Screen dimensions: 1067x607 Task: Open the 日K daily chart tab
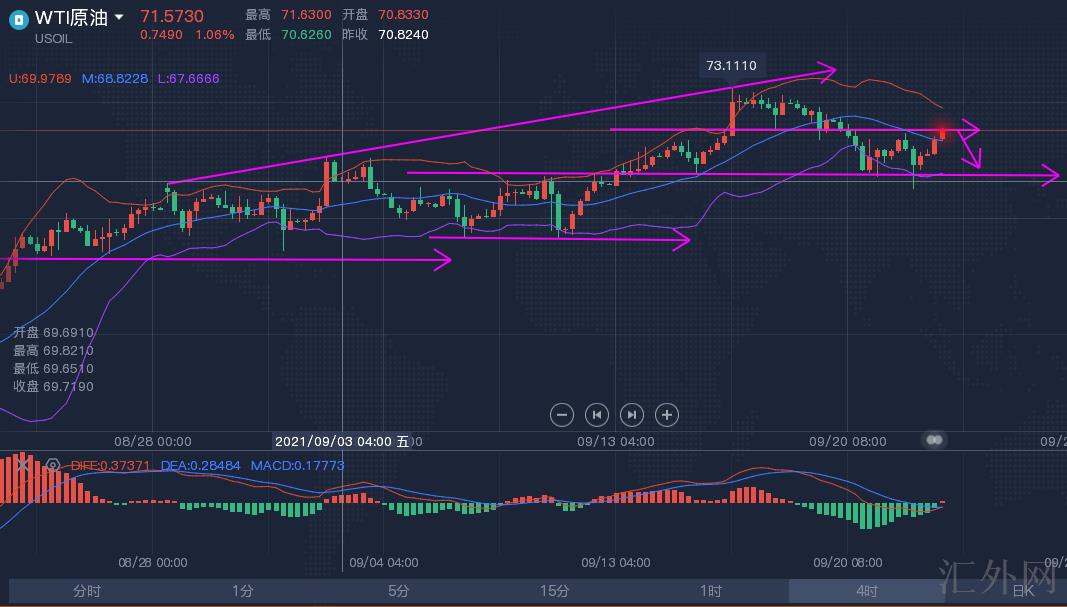tap(1022, 591)
